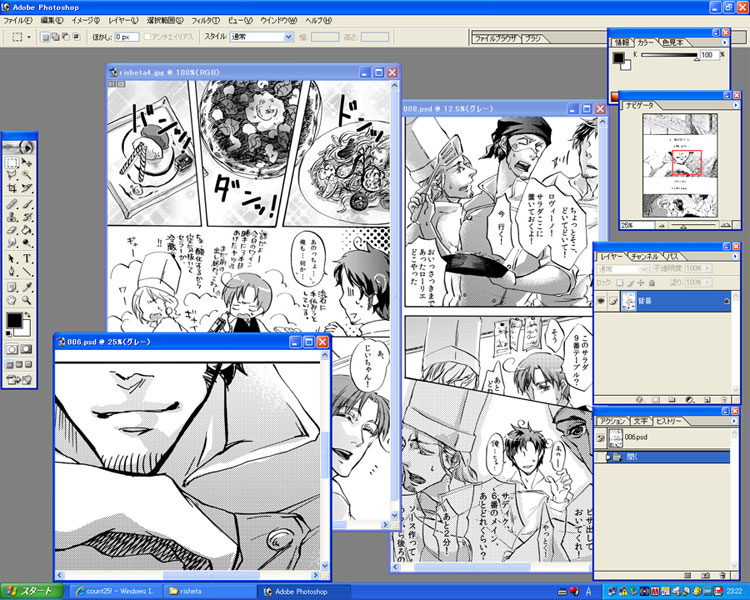Open the スタイル dropdown
750x600 pixels.
[x=288, y=36]
